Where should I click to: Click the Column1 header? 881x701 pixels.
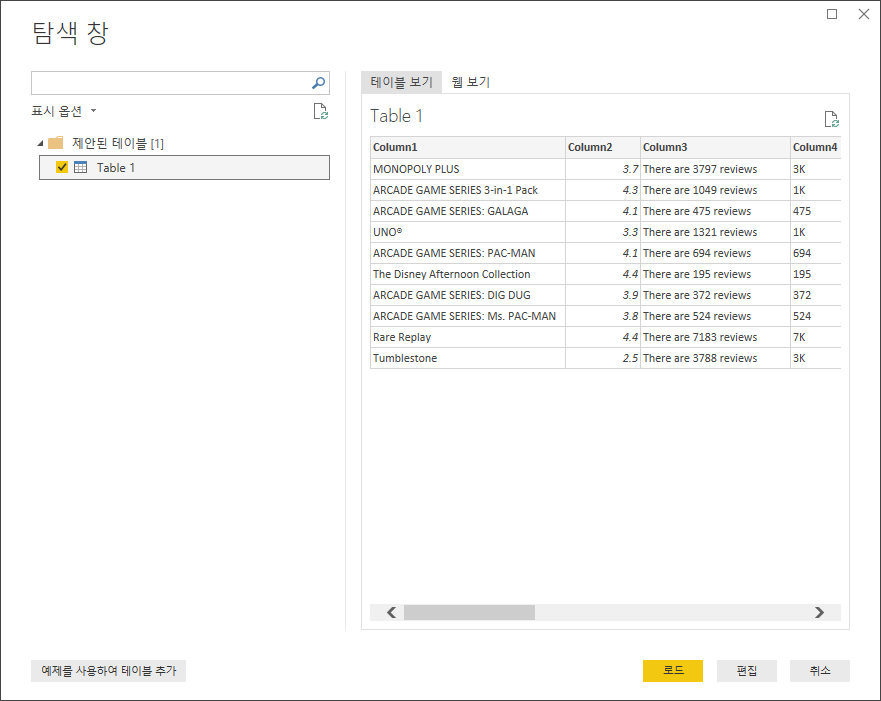[467, 147]
